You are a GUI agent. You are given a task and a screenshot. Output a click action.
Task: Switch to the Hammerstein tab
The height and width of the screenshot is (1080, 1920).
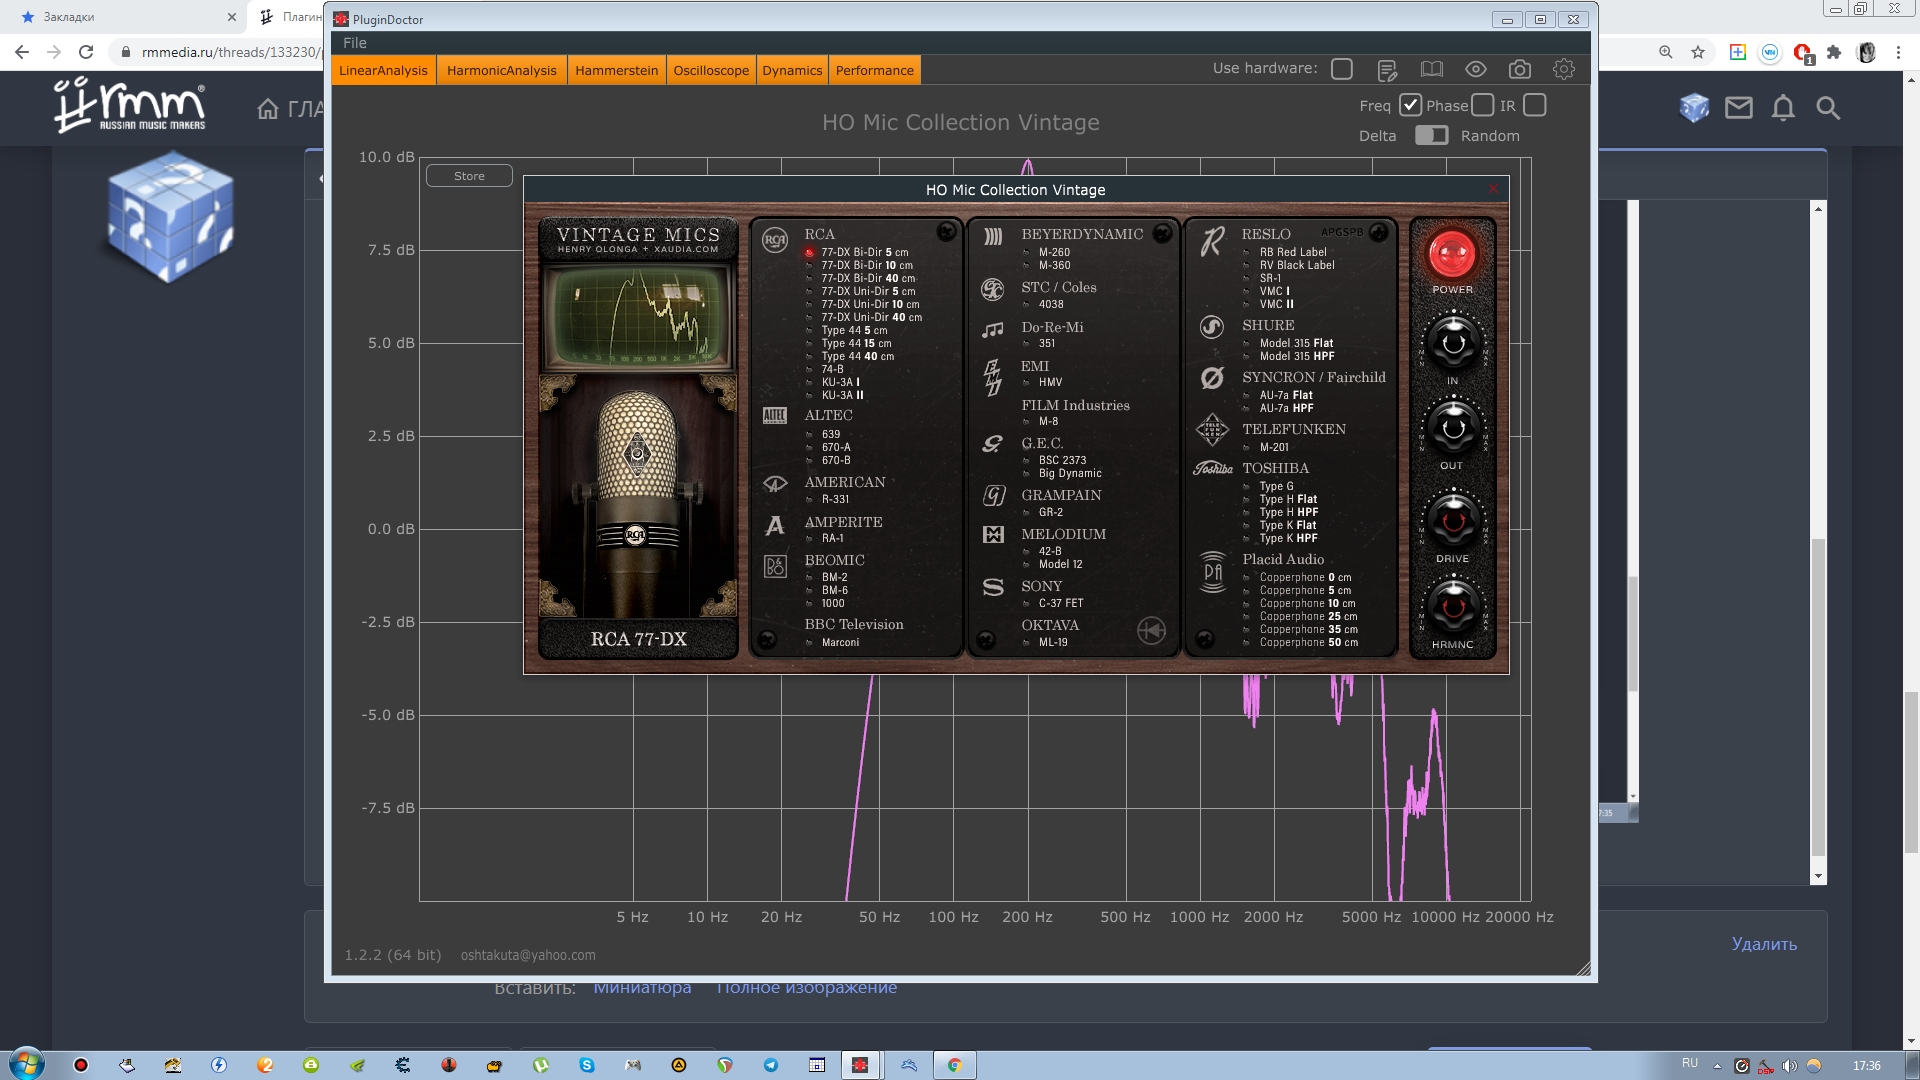(616, 70)
